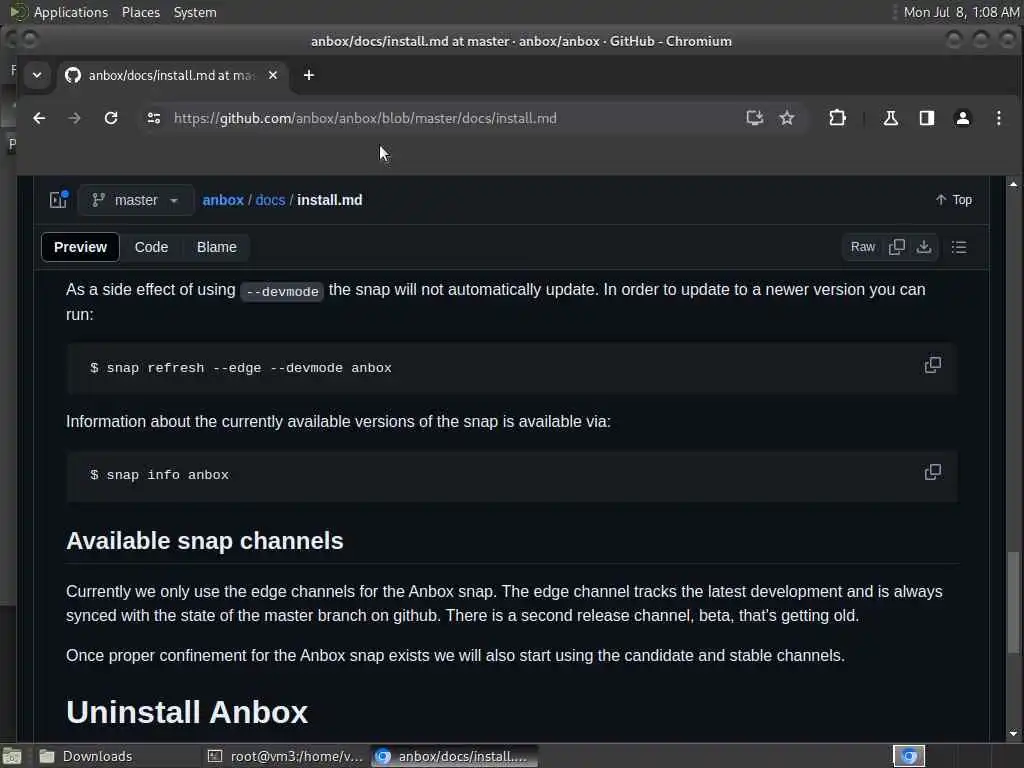The height and width of the screenshot is (768, 1024).
Task: Click the Available snap channels heading
Action: [204, 541]
